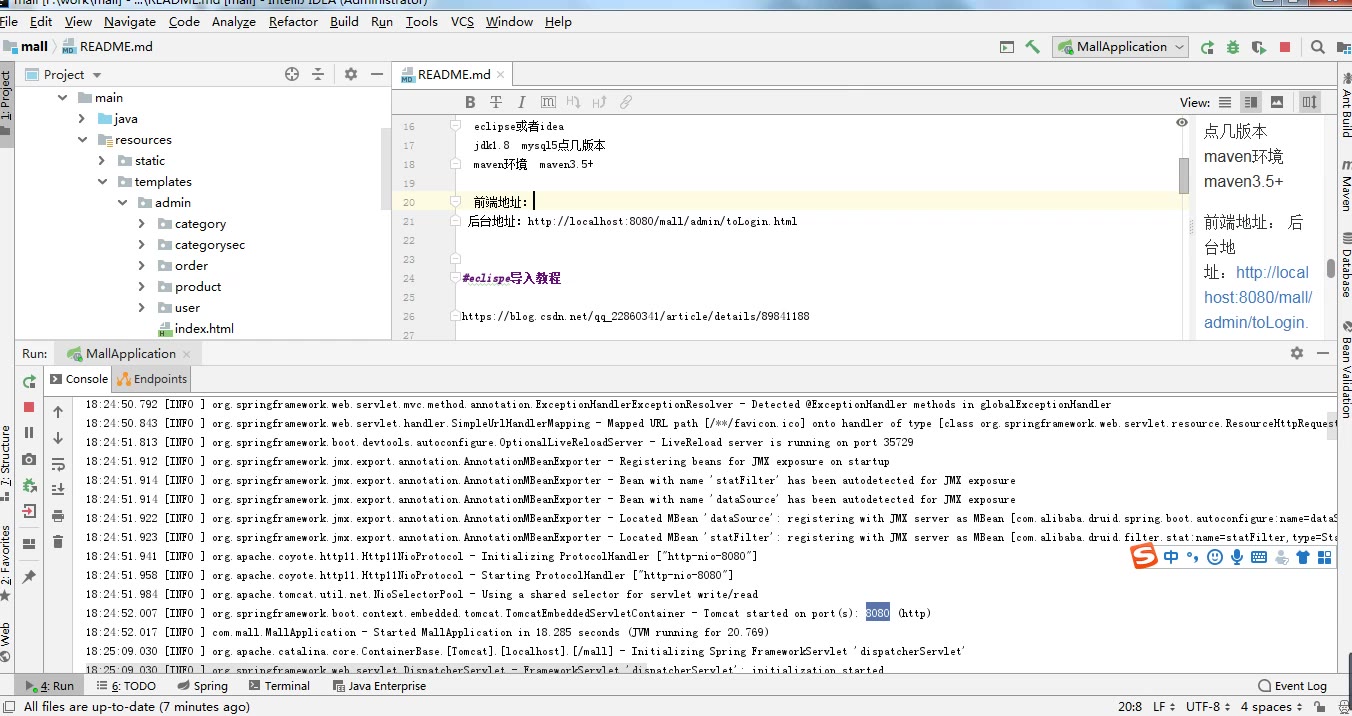Open Run panel settings gear
The image size is (1352, 716).
click(x=1297, y=353)
